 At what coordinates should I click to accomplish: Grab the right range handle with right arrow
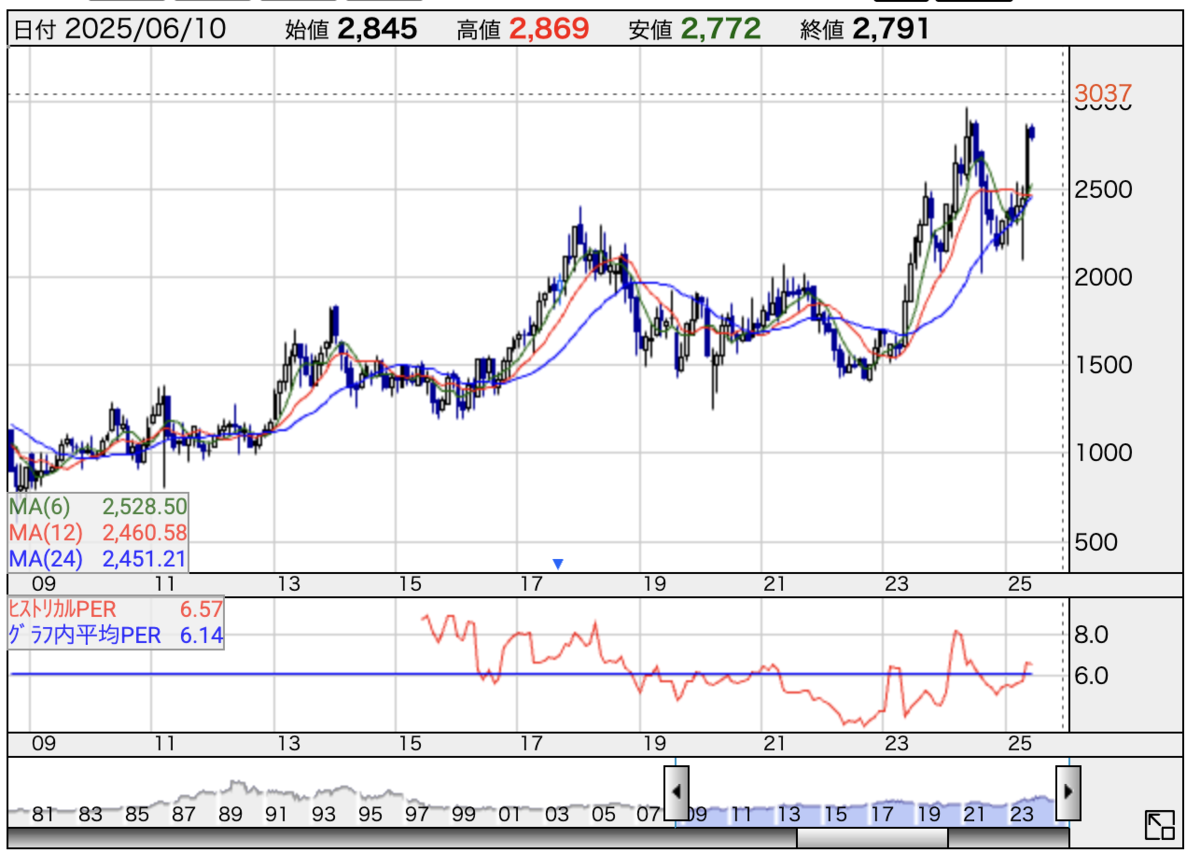1069,793
